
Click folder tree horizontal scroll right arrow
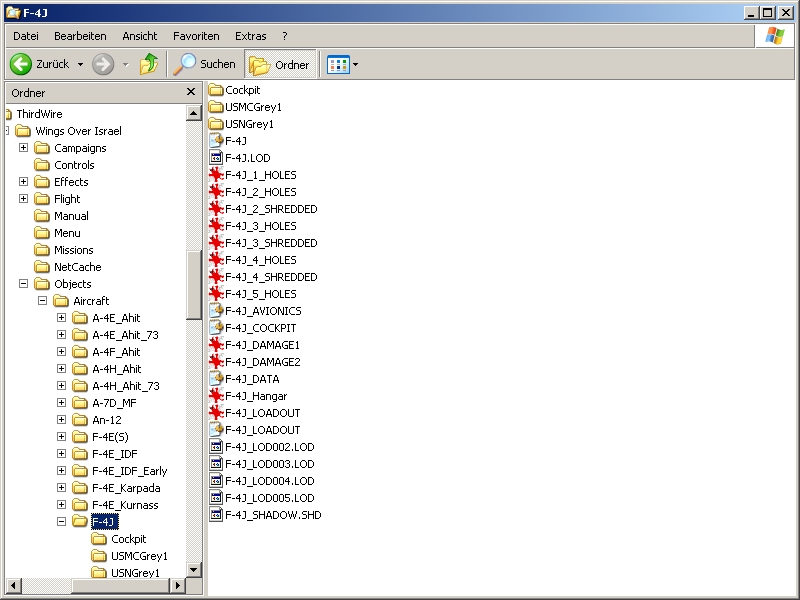click(x=177, y=586)
